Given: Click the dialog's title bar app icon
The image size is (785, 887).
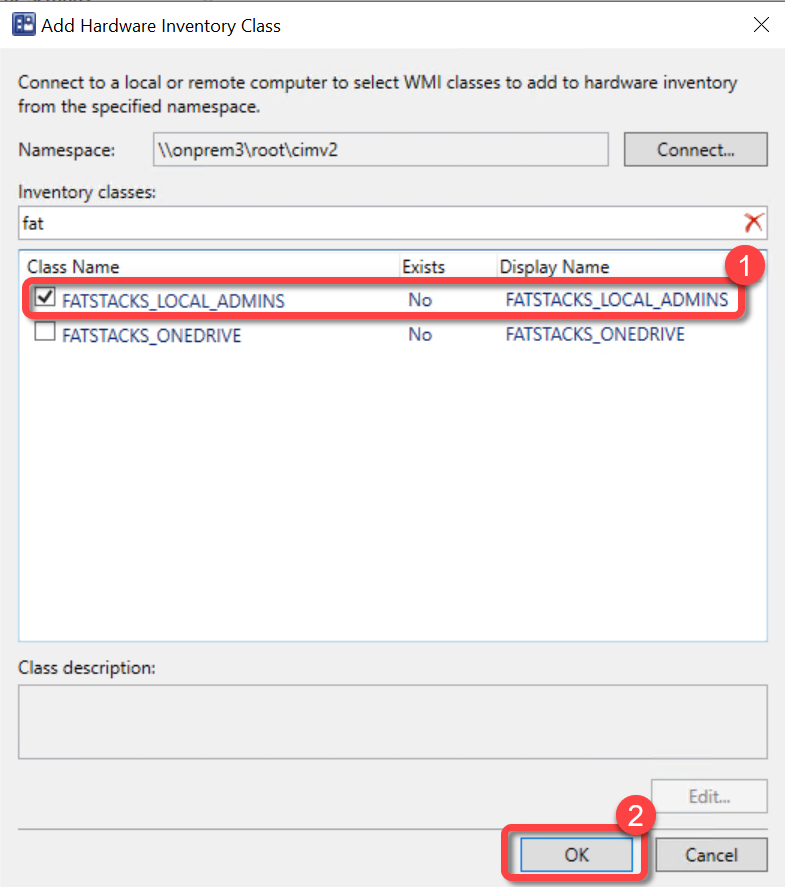Looking at the screenshot, I should 22,26.
